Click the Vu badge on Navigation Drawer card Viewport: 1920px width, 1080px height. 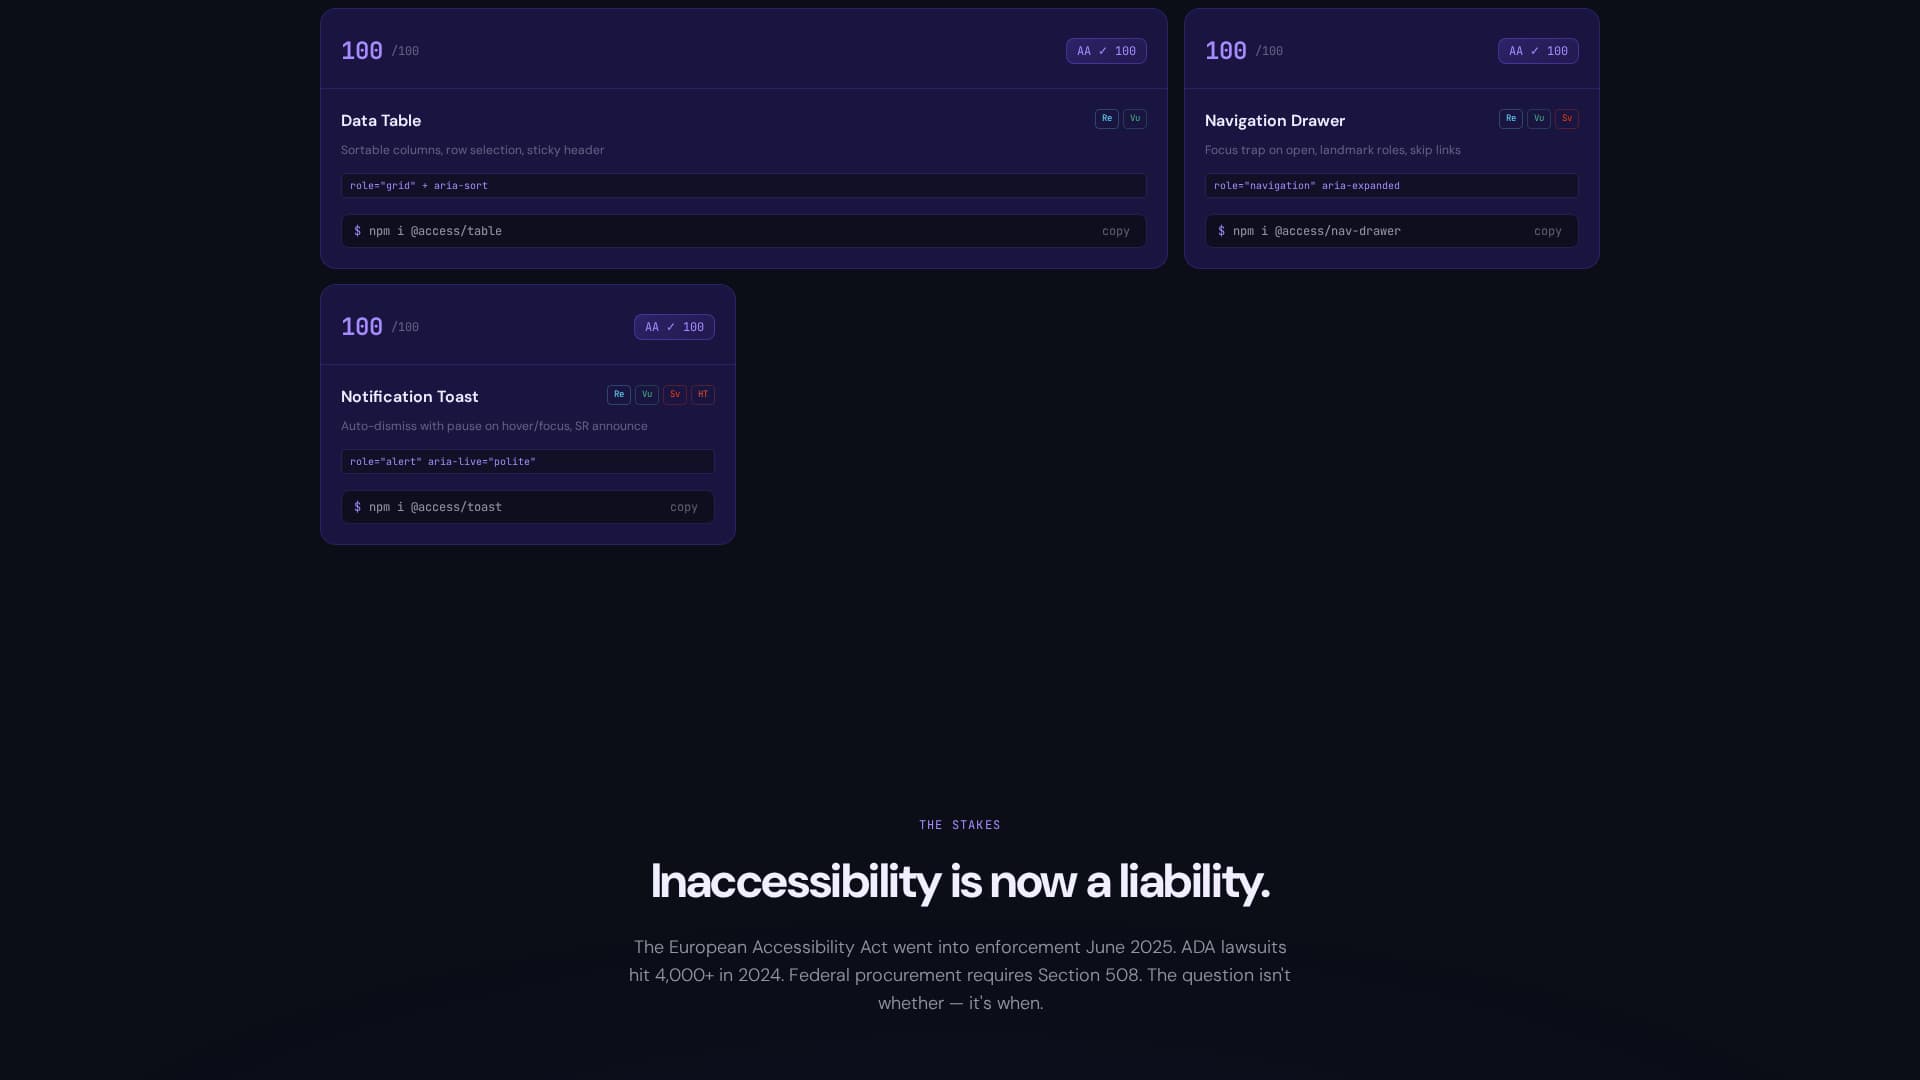(1538, 119)
